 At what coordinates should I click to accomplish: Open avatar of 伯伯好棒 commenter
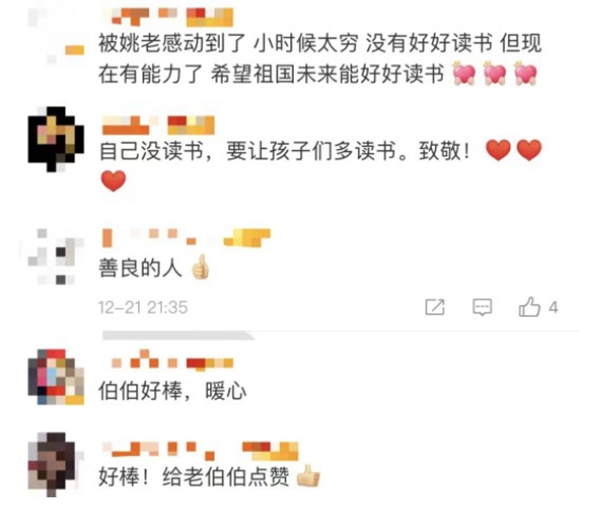click(x=56, y=377)
